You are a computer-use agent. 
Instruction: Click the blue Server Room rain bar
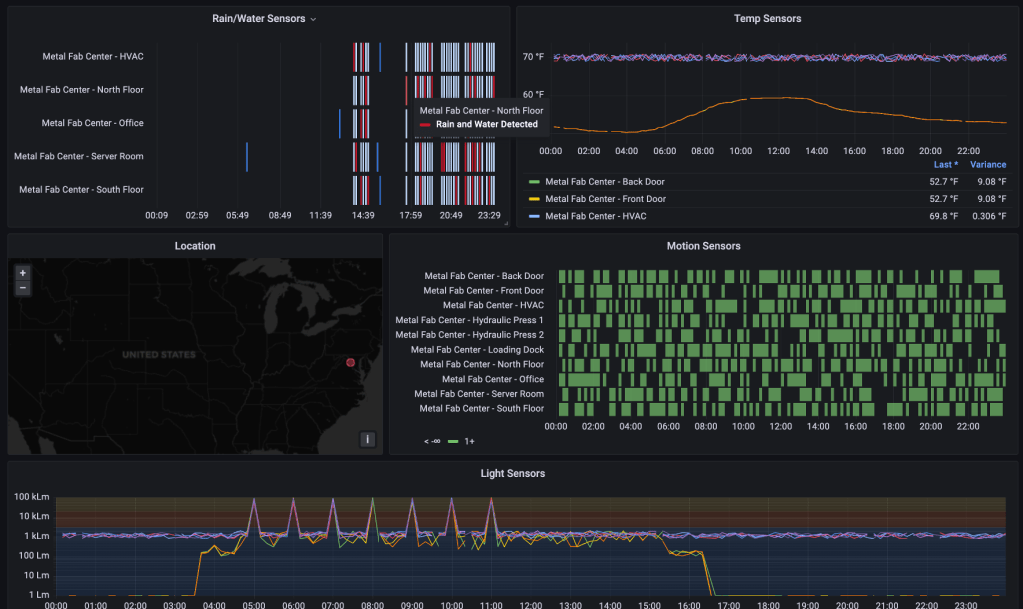247,157
